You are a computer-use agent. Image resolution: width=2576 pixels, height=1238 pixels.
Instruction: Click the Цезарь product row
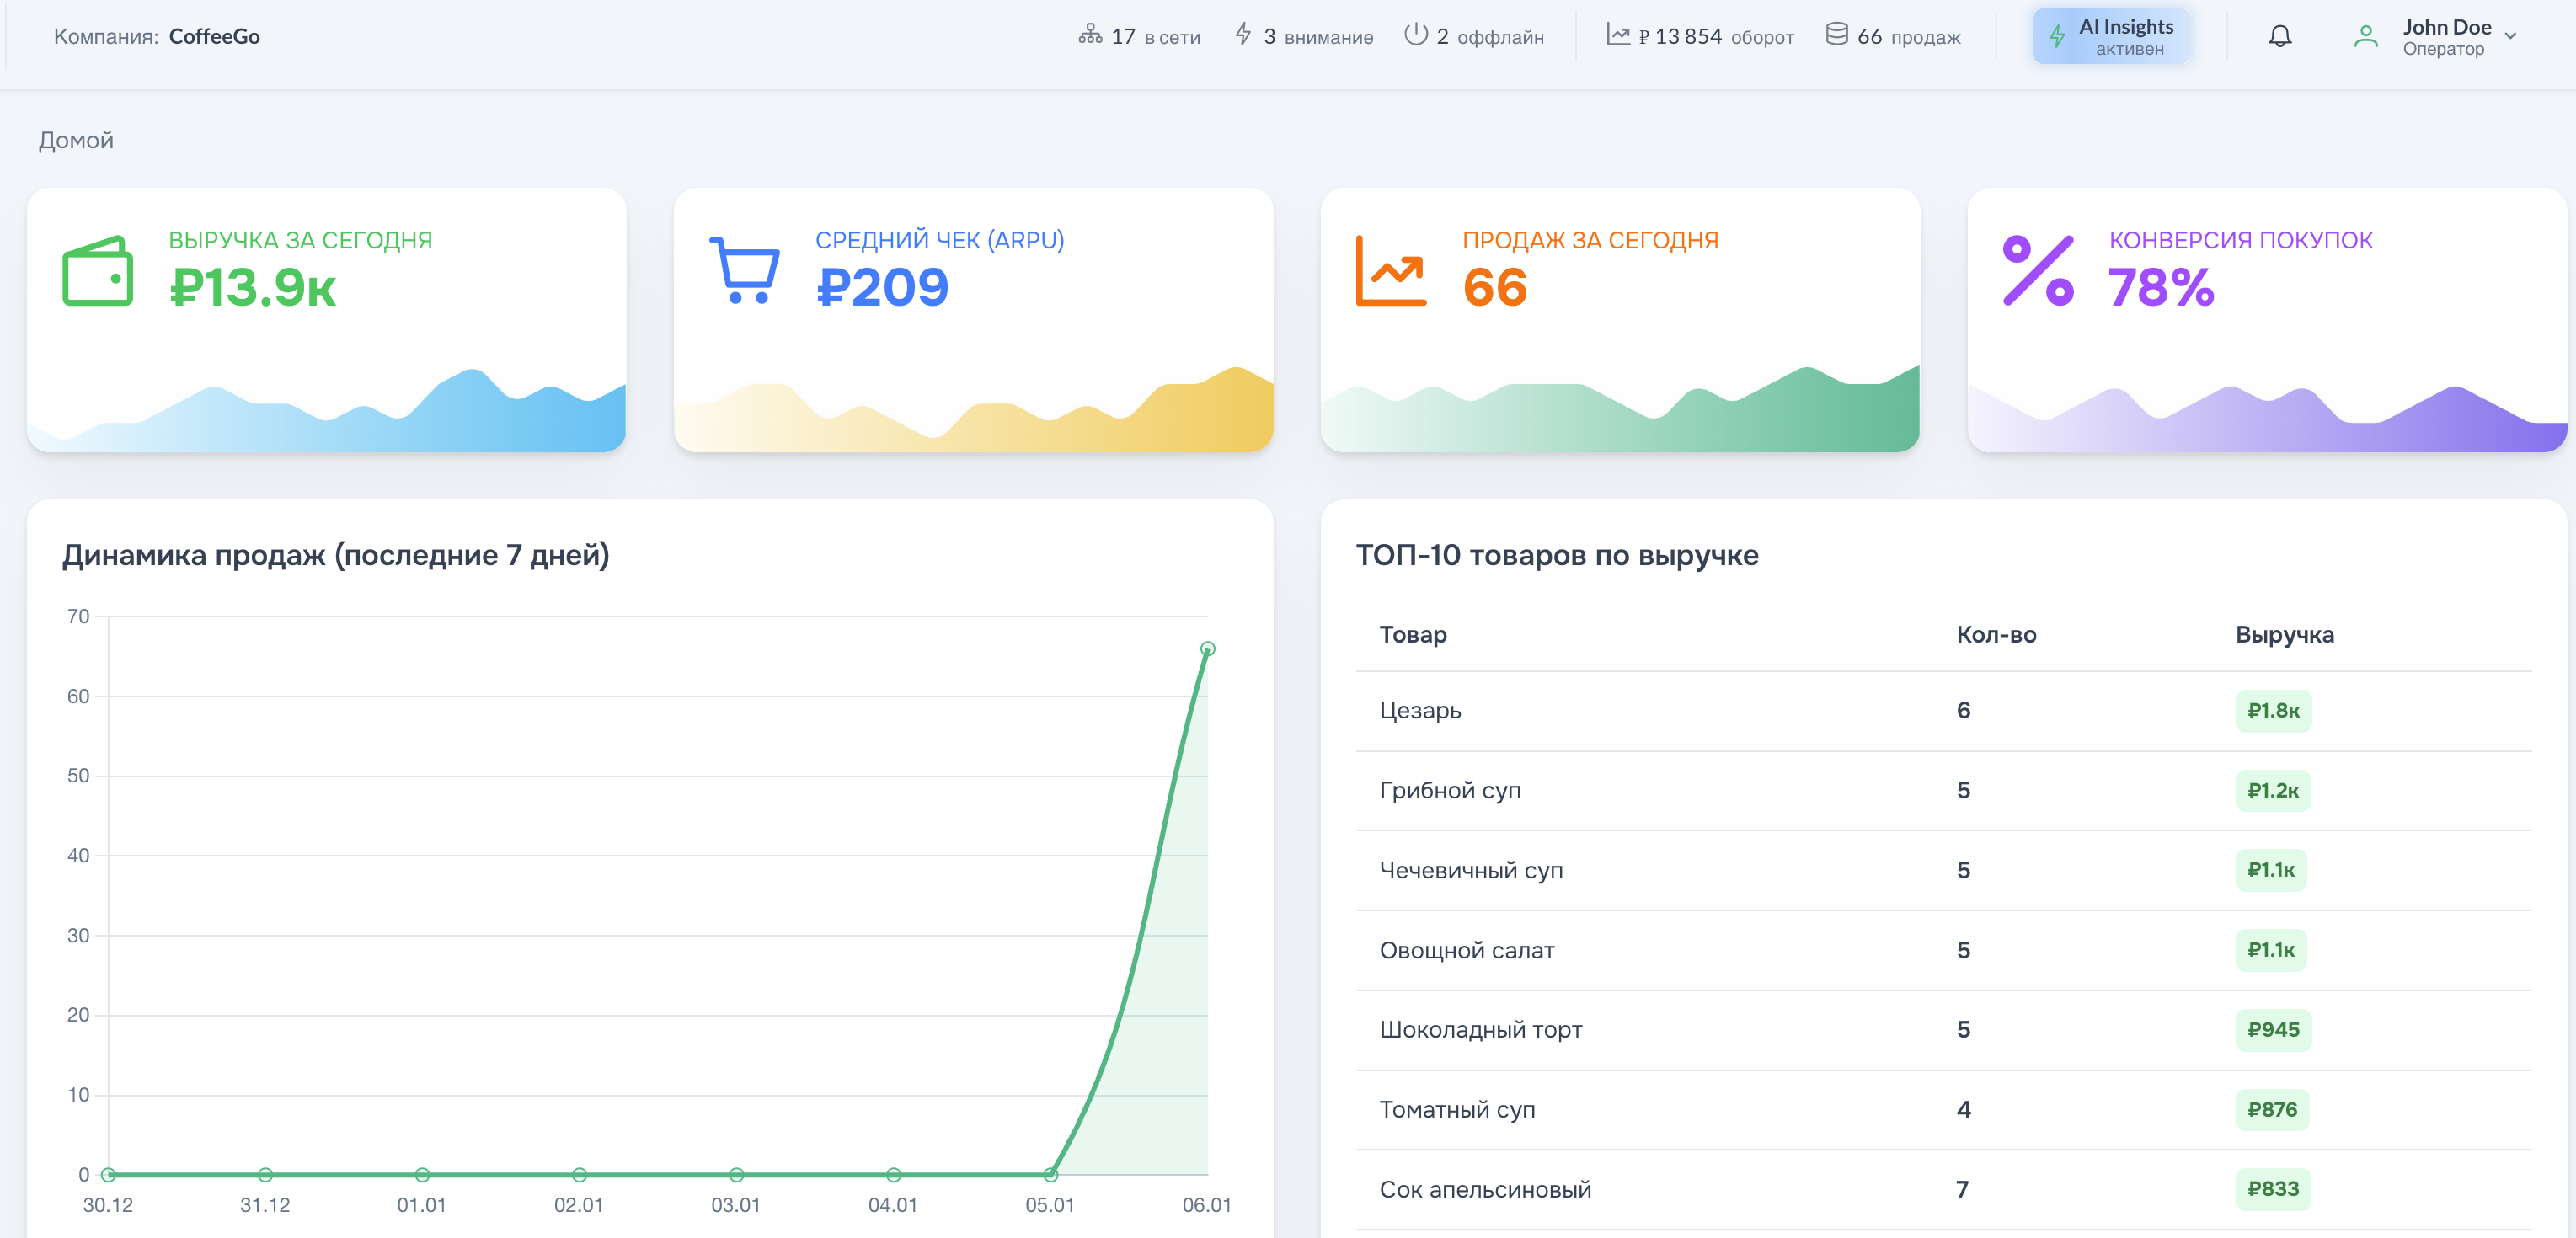tap(1420, 710)
